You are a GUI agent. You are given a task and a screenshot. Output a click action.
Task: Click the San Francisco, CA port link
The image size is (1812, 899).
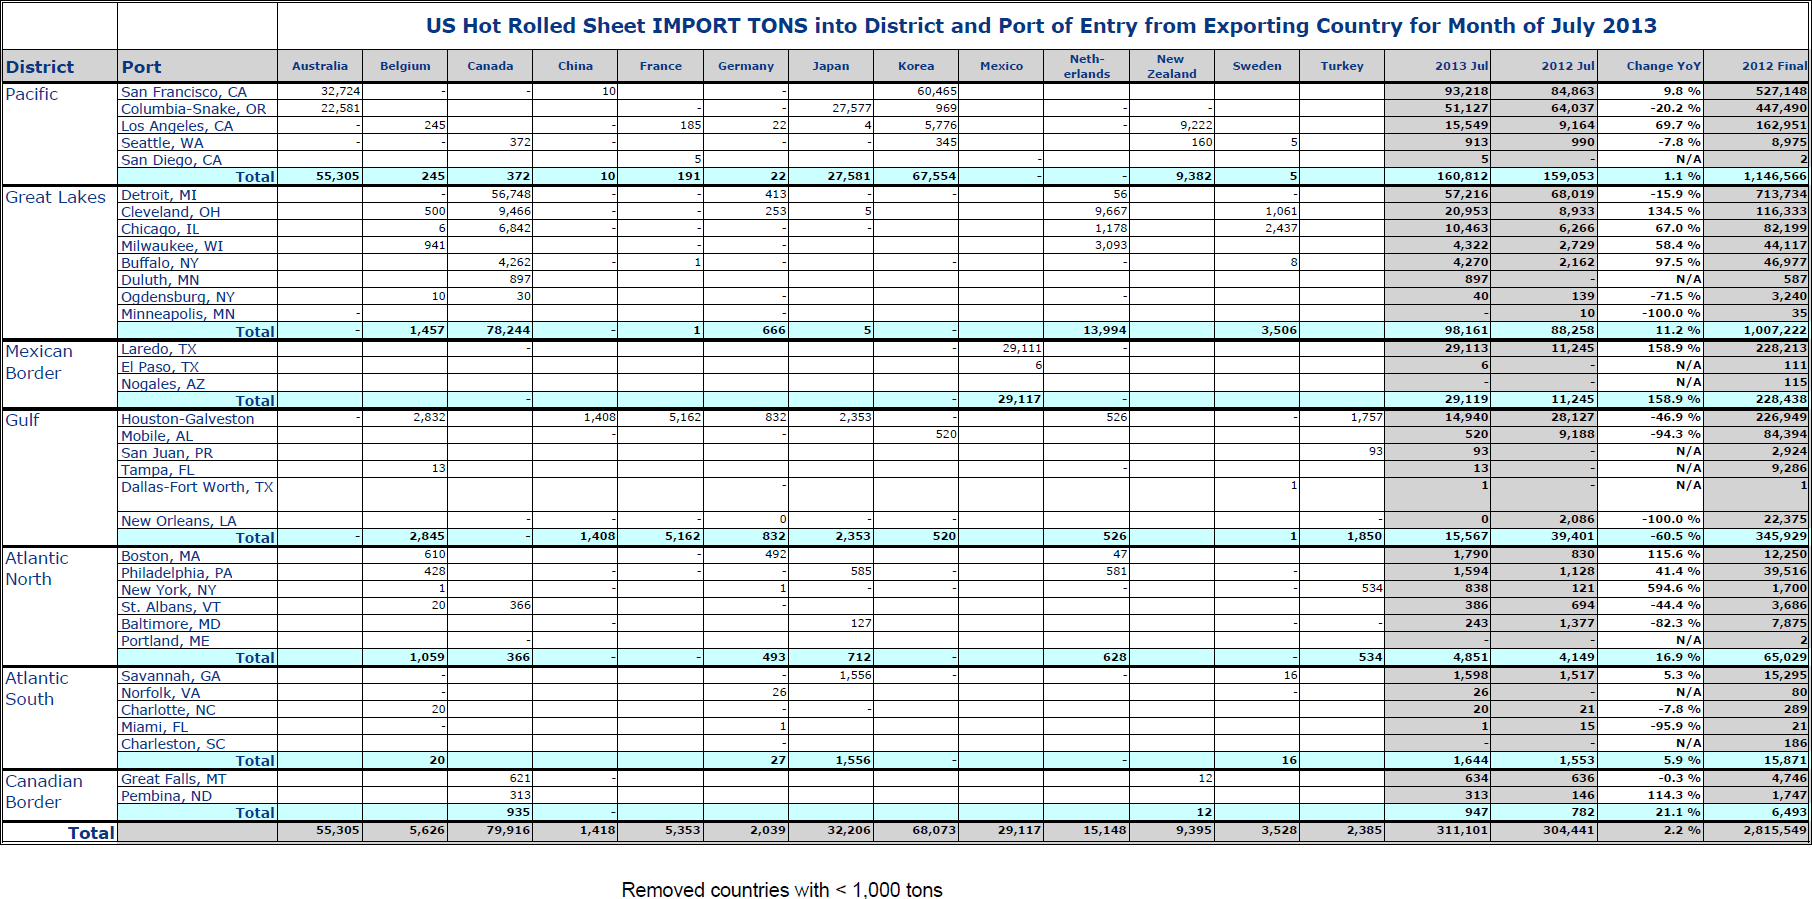183,92
